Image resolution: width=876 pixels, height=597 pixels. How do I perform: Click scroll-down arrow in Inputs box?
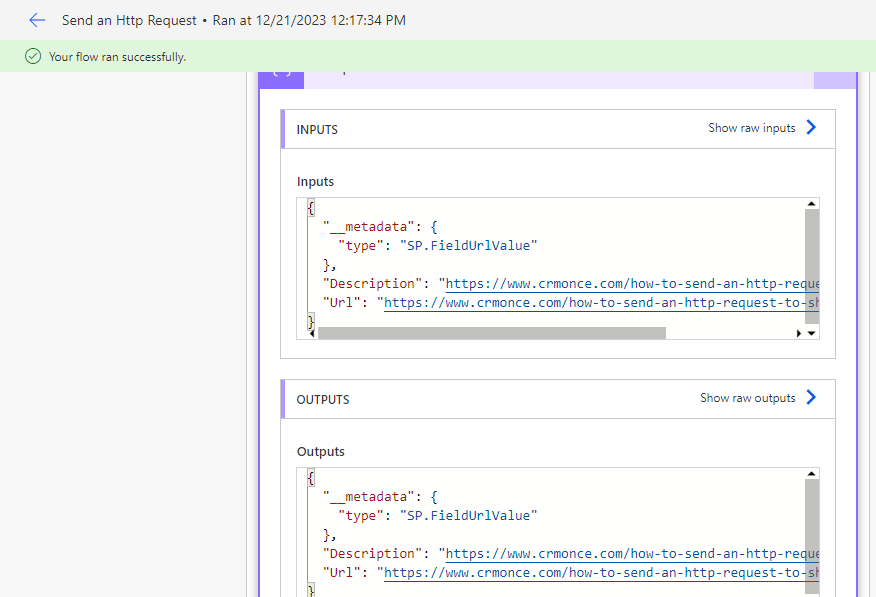[812, 333]
